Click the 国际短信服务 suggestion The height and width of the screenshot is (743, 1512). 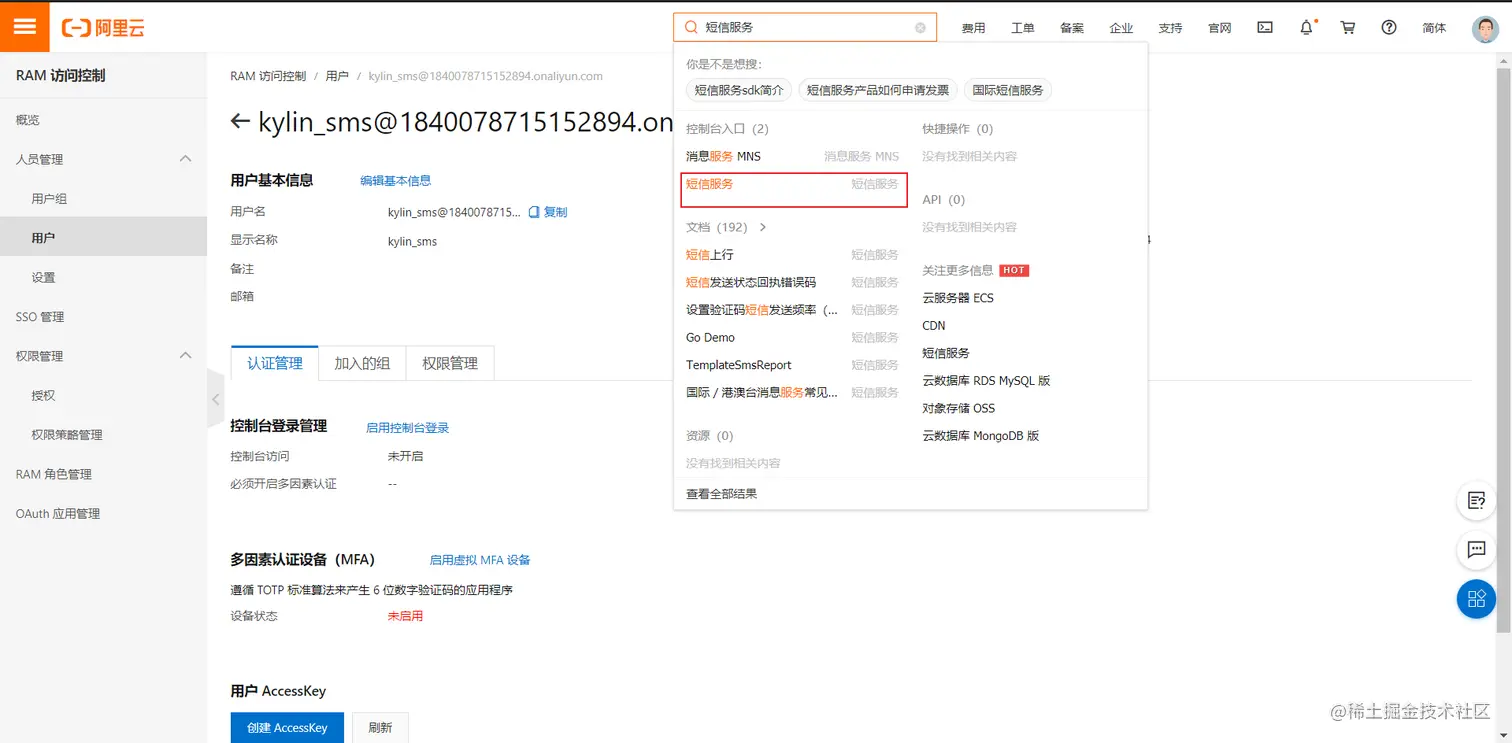1008,90
